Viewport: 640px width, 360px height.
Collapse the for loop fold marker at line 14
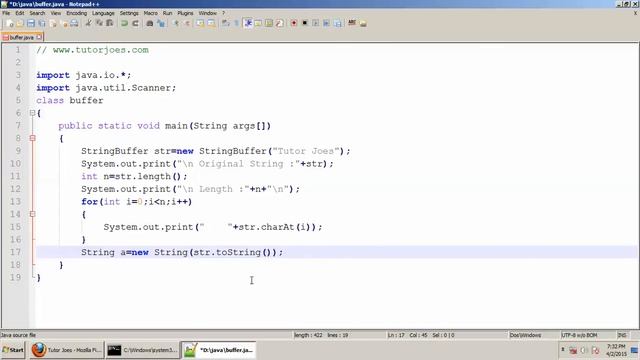pos(33,214)
